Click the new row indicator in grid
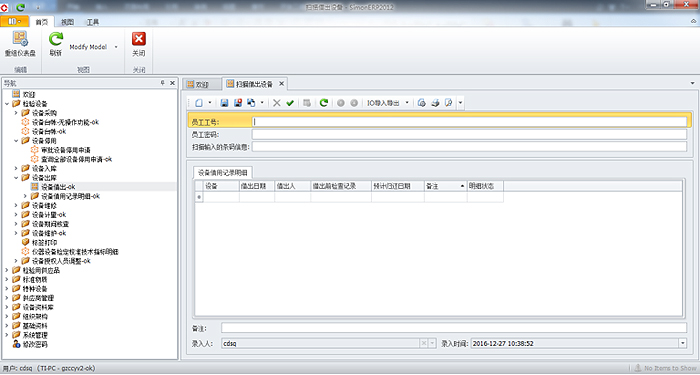Viewport: 700px width, 375px height. (199, 197)
